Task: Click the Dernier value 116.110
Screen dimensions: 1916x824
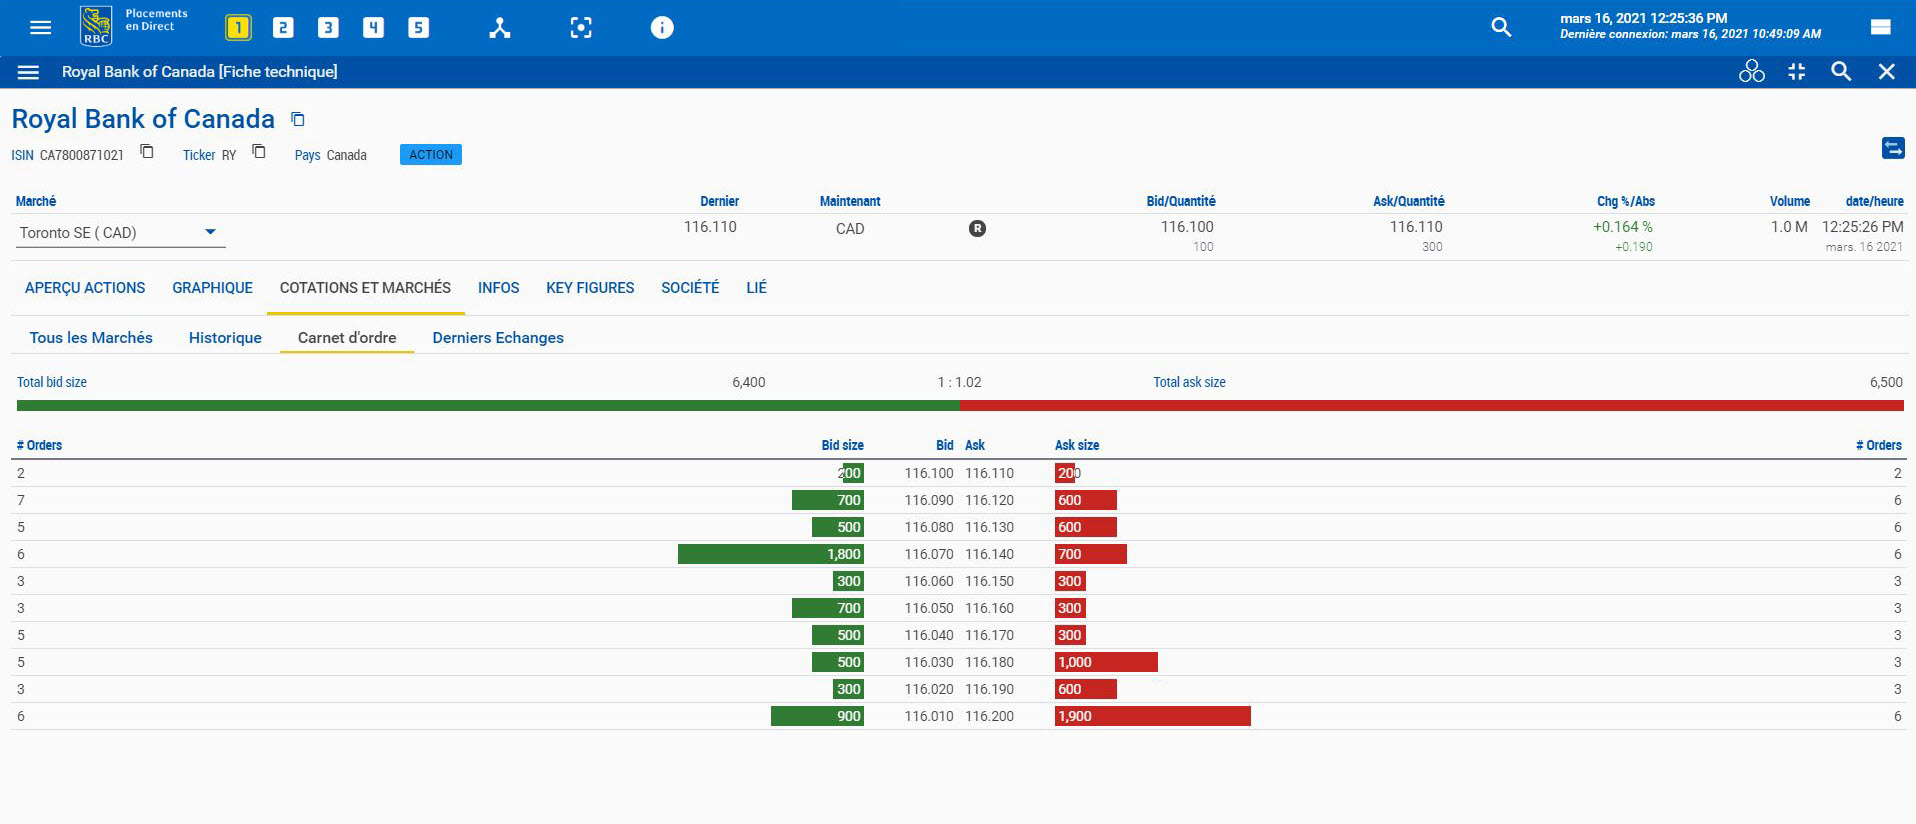Action: (x=710, y=227)
